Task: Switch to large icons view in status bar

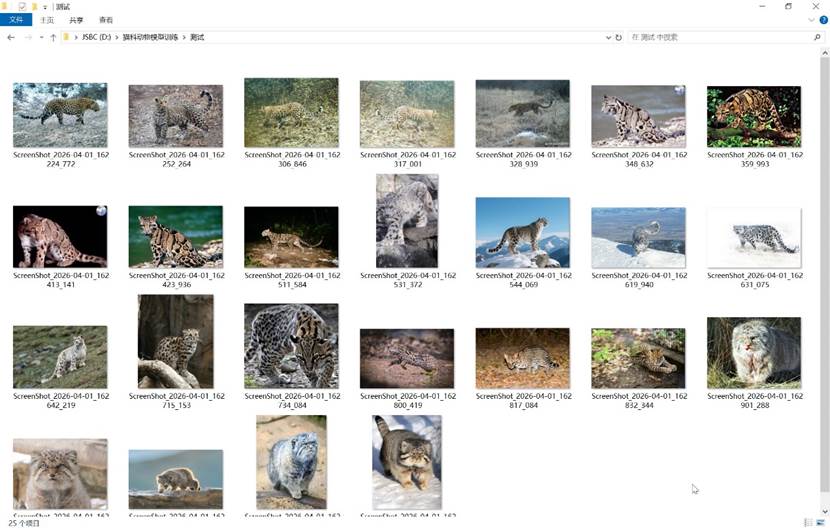Action: point(822,523)
